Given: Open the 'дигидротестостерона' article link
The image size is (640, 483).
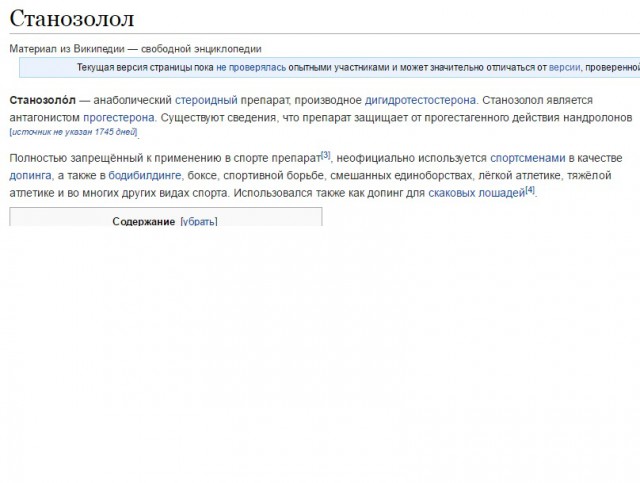Looking at the screenshot, I should pos(420,100).
